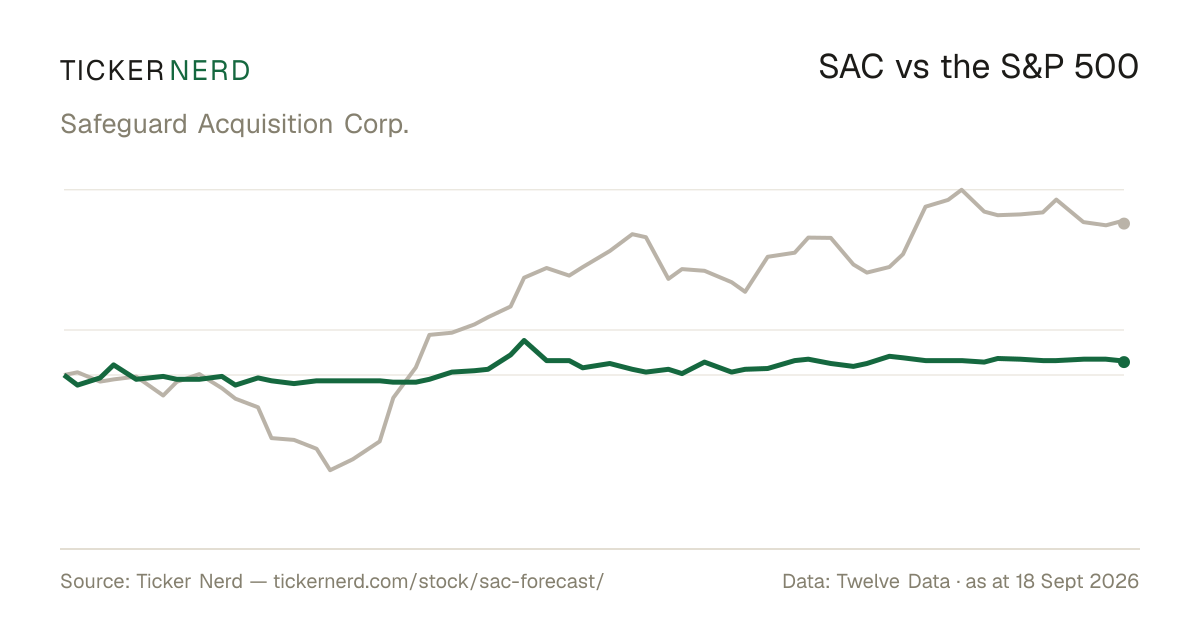Click the beige line end-point dot

tap(1124, 223)
